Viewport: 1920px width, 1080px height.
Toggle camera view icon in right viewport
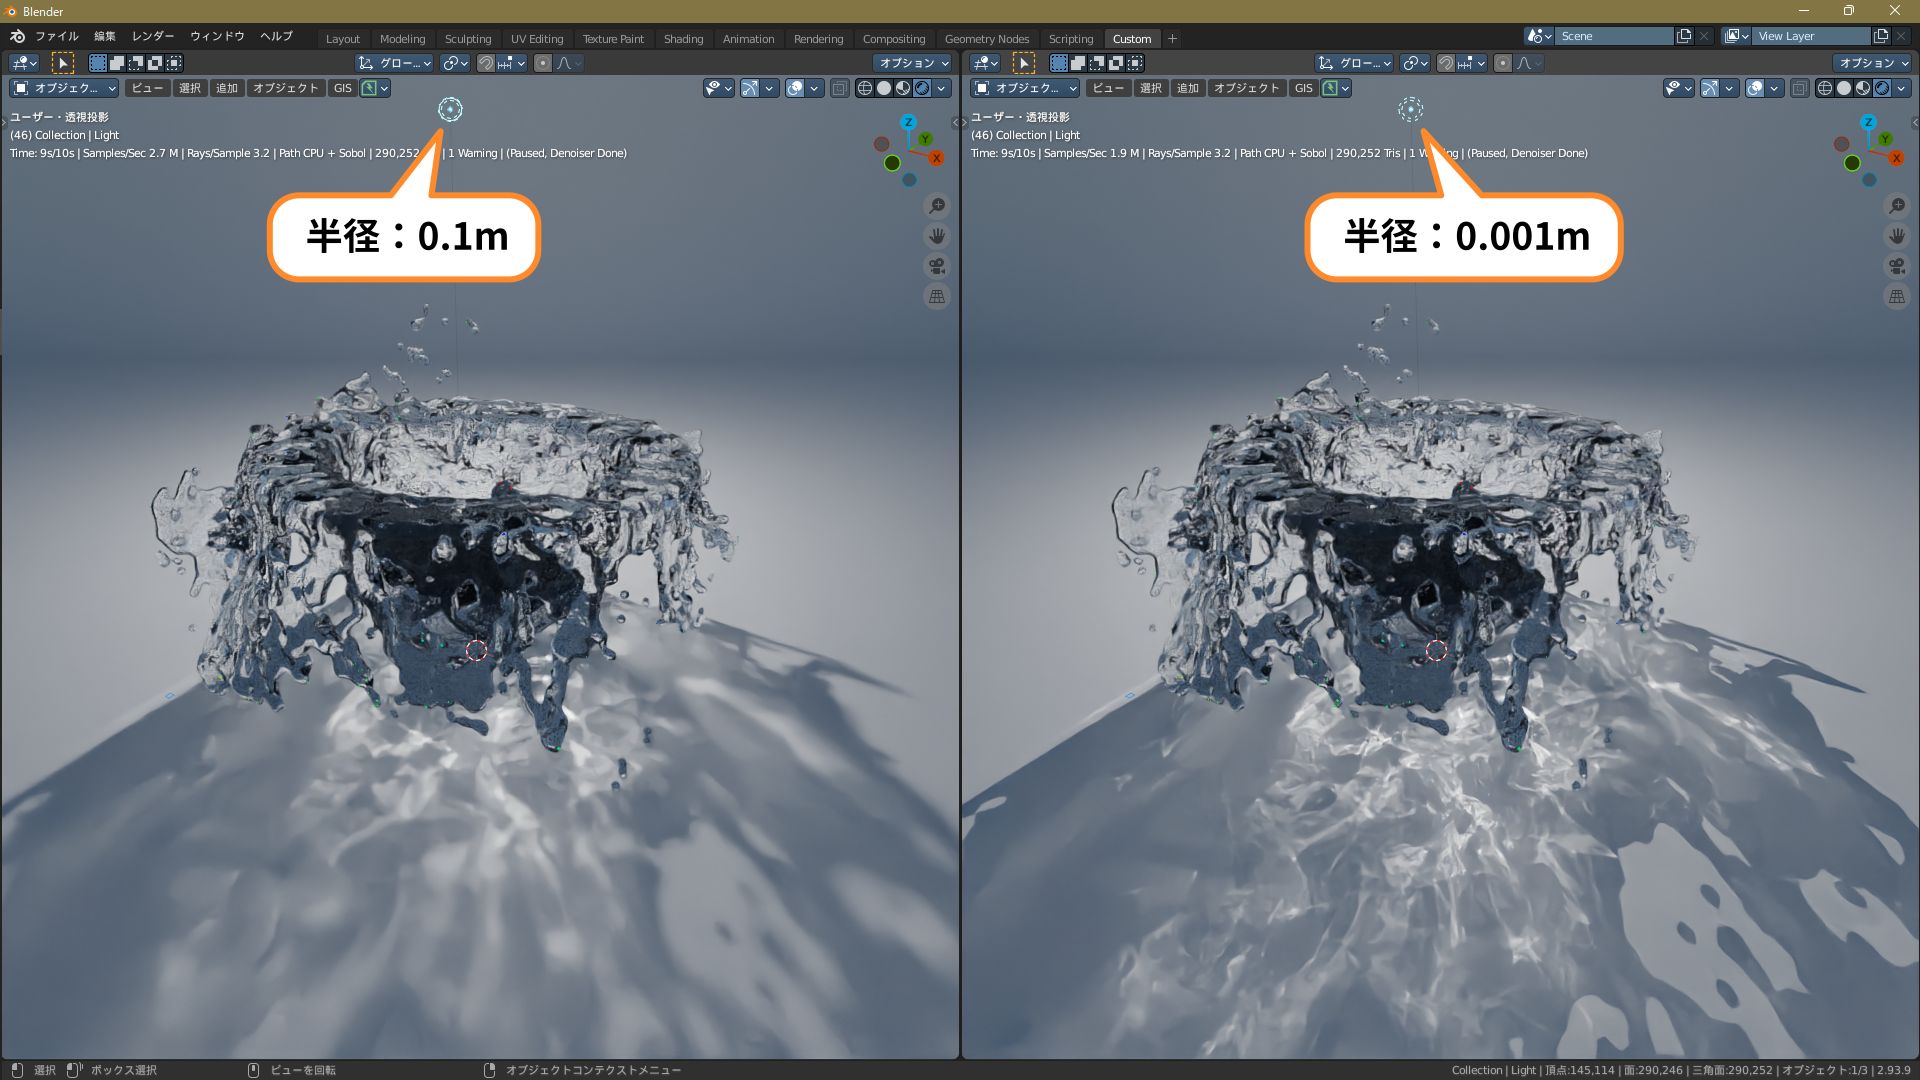point(1897,266)
